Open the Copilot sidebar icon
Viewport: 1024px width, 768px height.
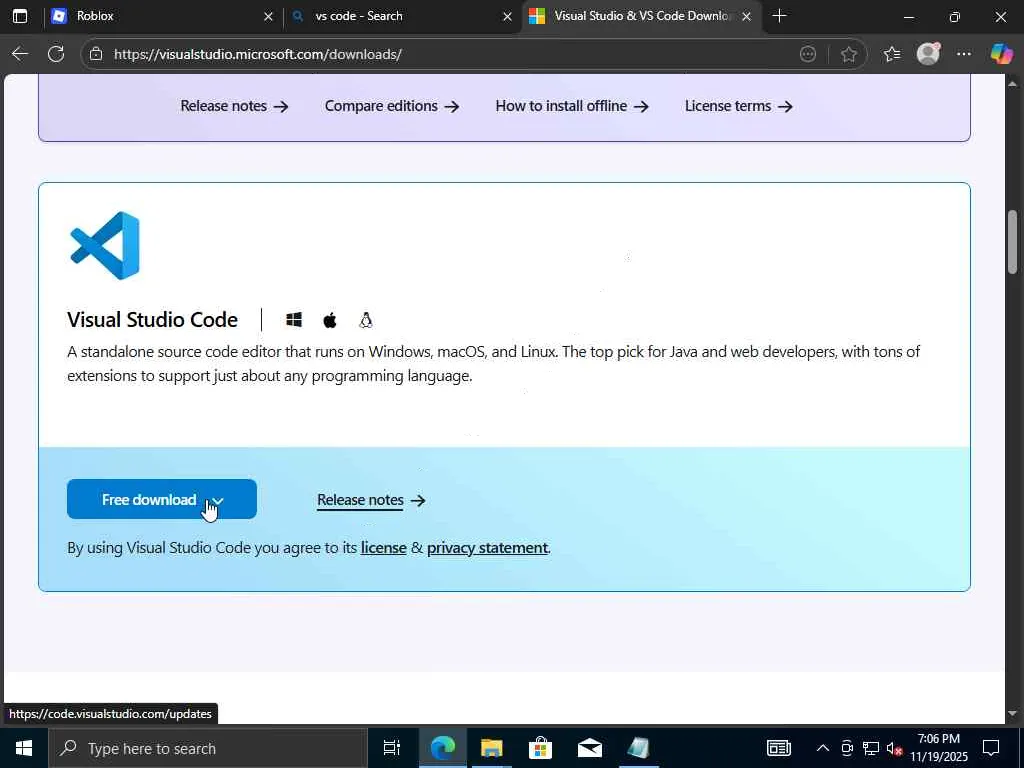pos(1001,54)
